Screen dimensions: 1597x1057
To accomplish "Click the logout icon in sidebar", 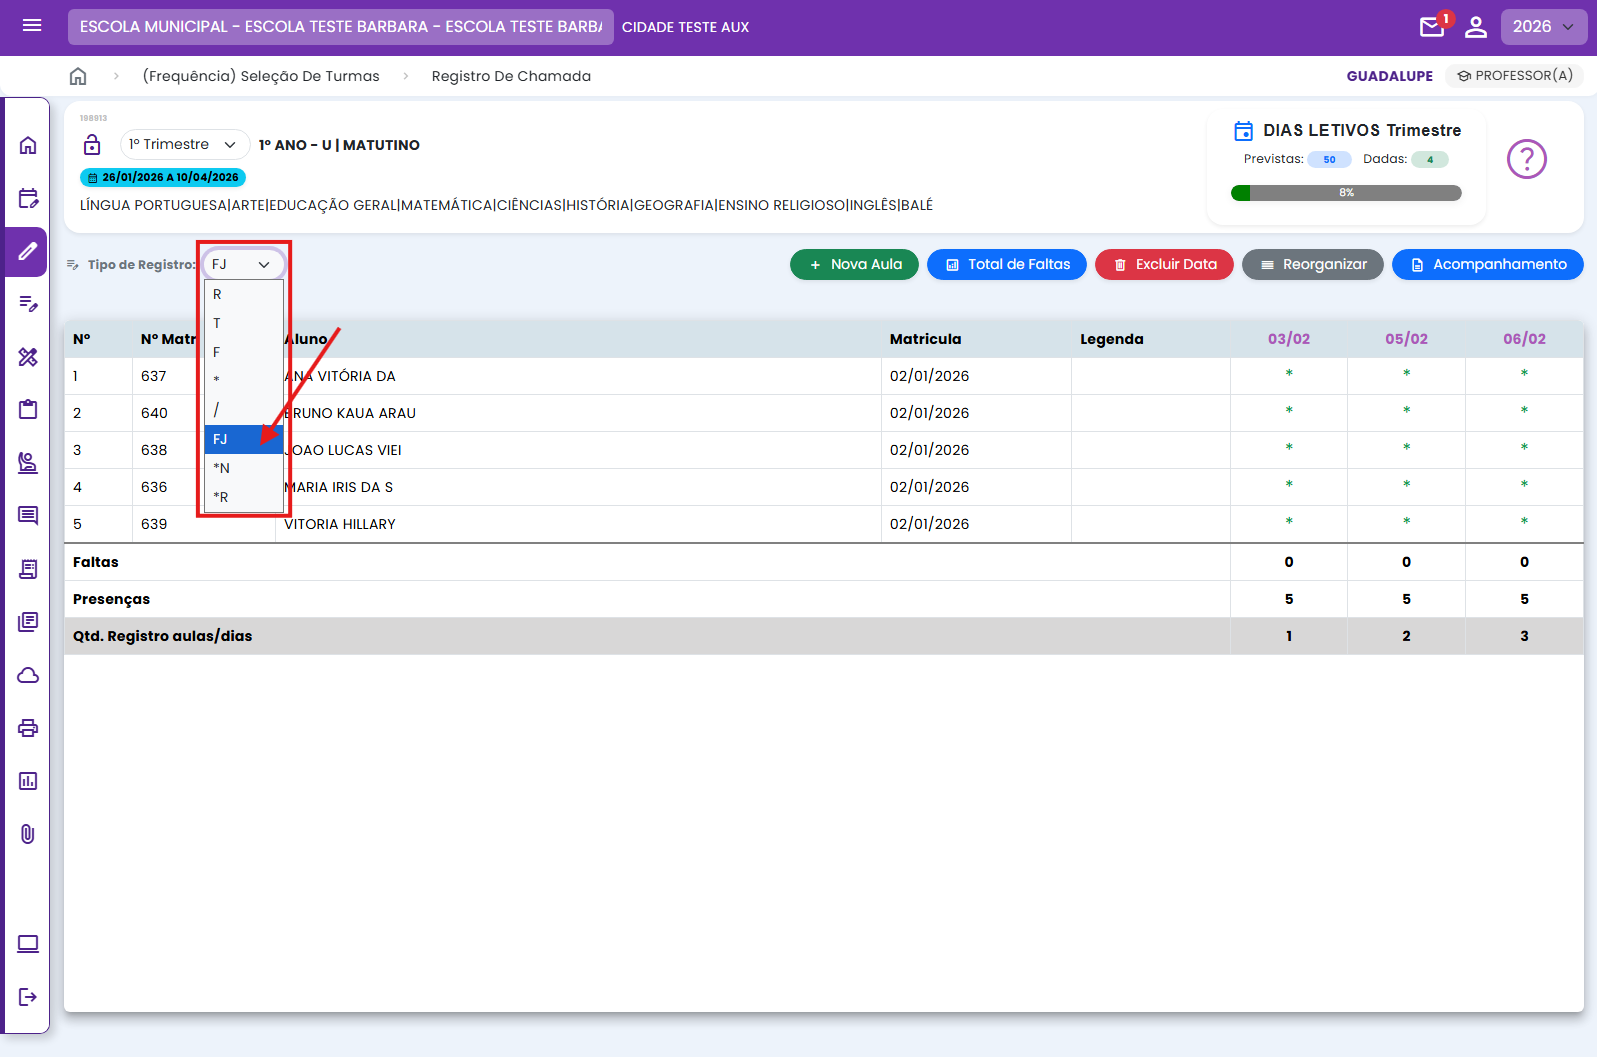I will pos(28,997).
